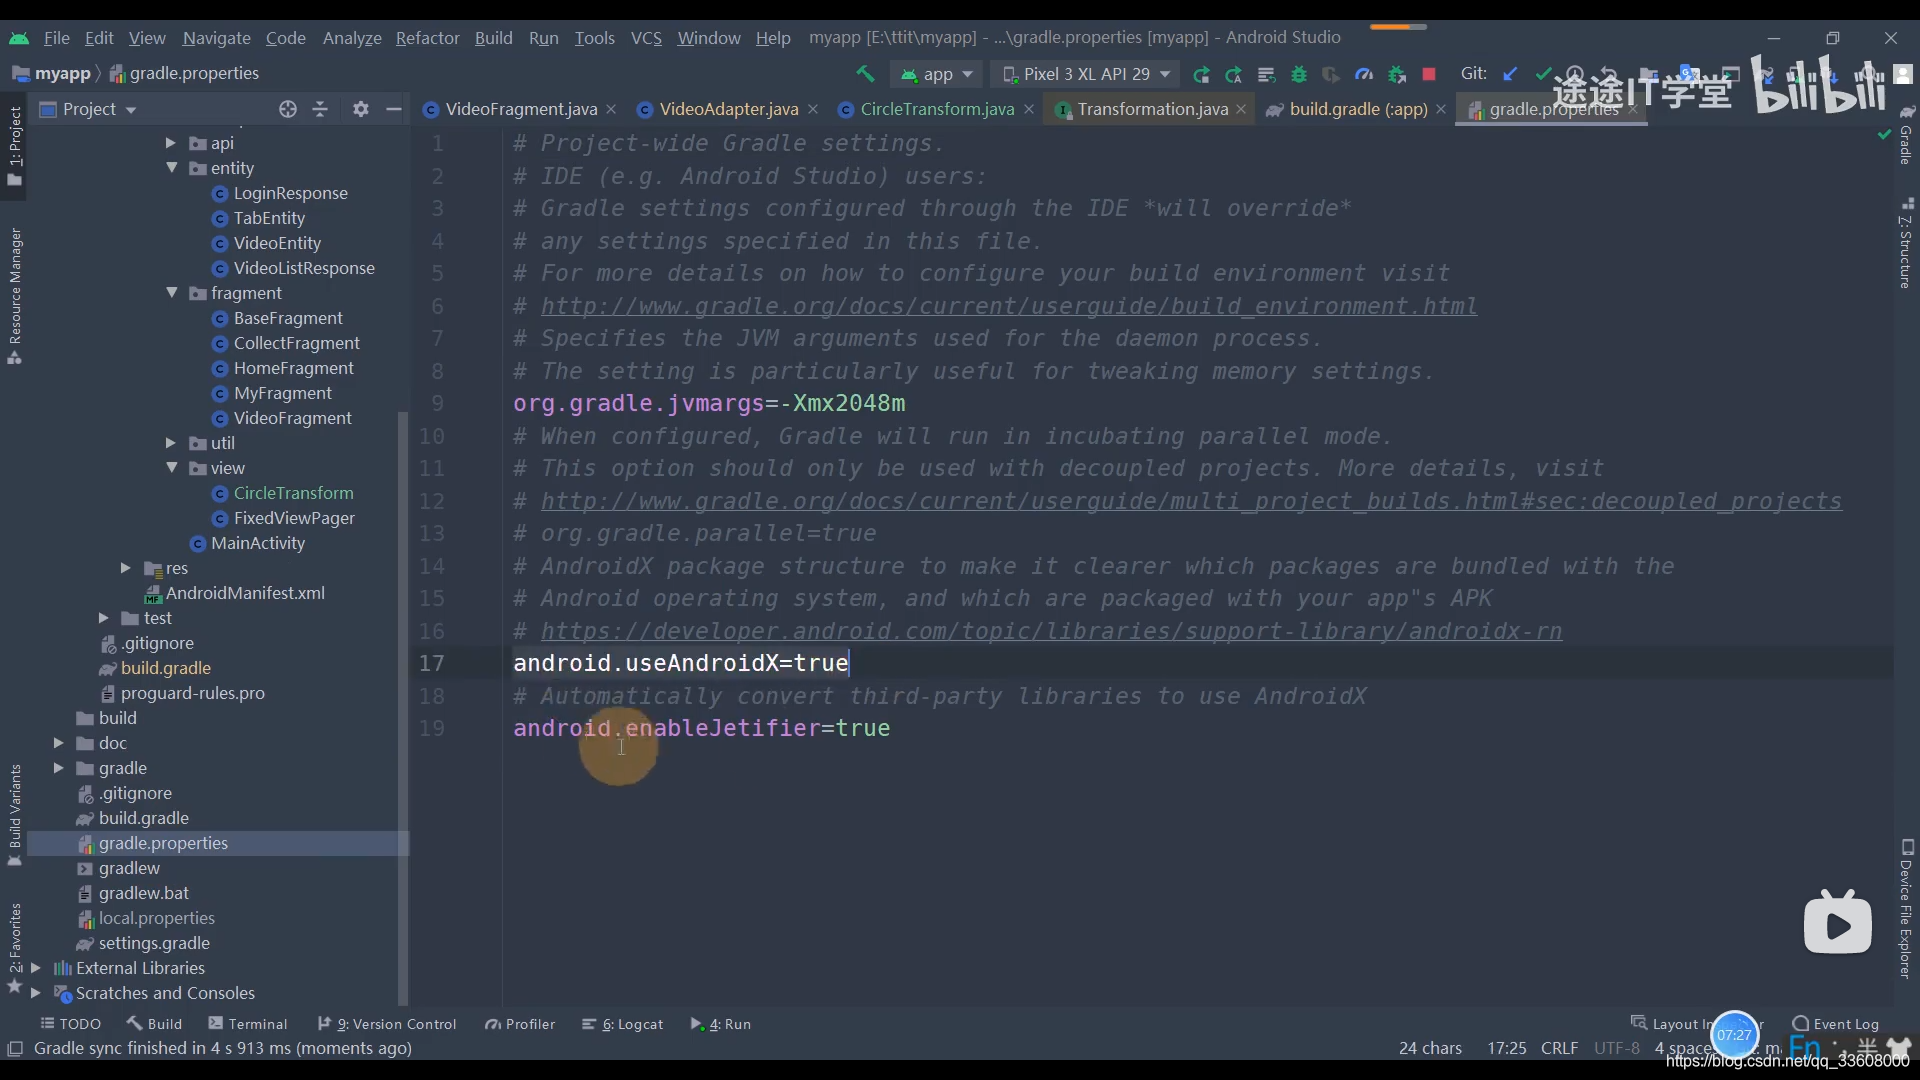Click the Make Project hammer icon
Image resolution: width=1920 pixels, height=1080 pixels.
[x=865, y=74]
